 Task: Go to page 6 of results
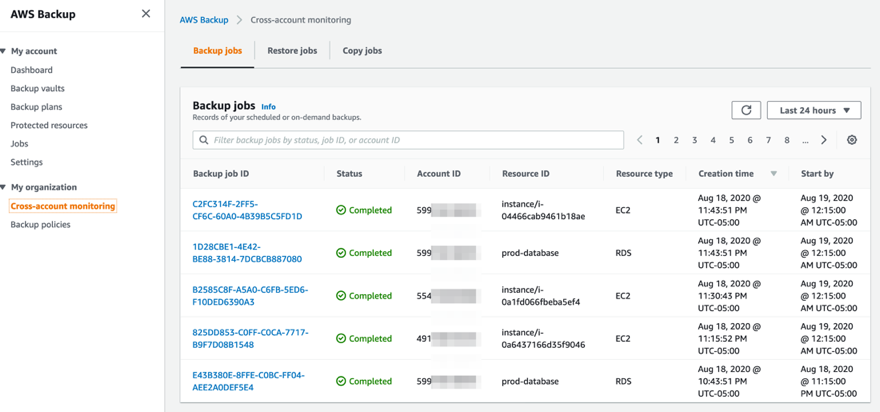click(x=750, y=140)
